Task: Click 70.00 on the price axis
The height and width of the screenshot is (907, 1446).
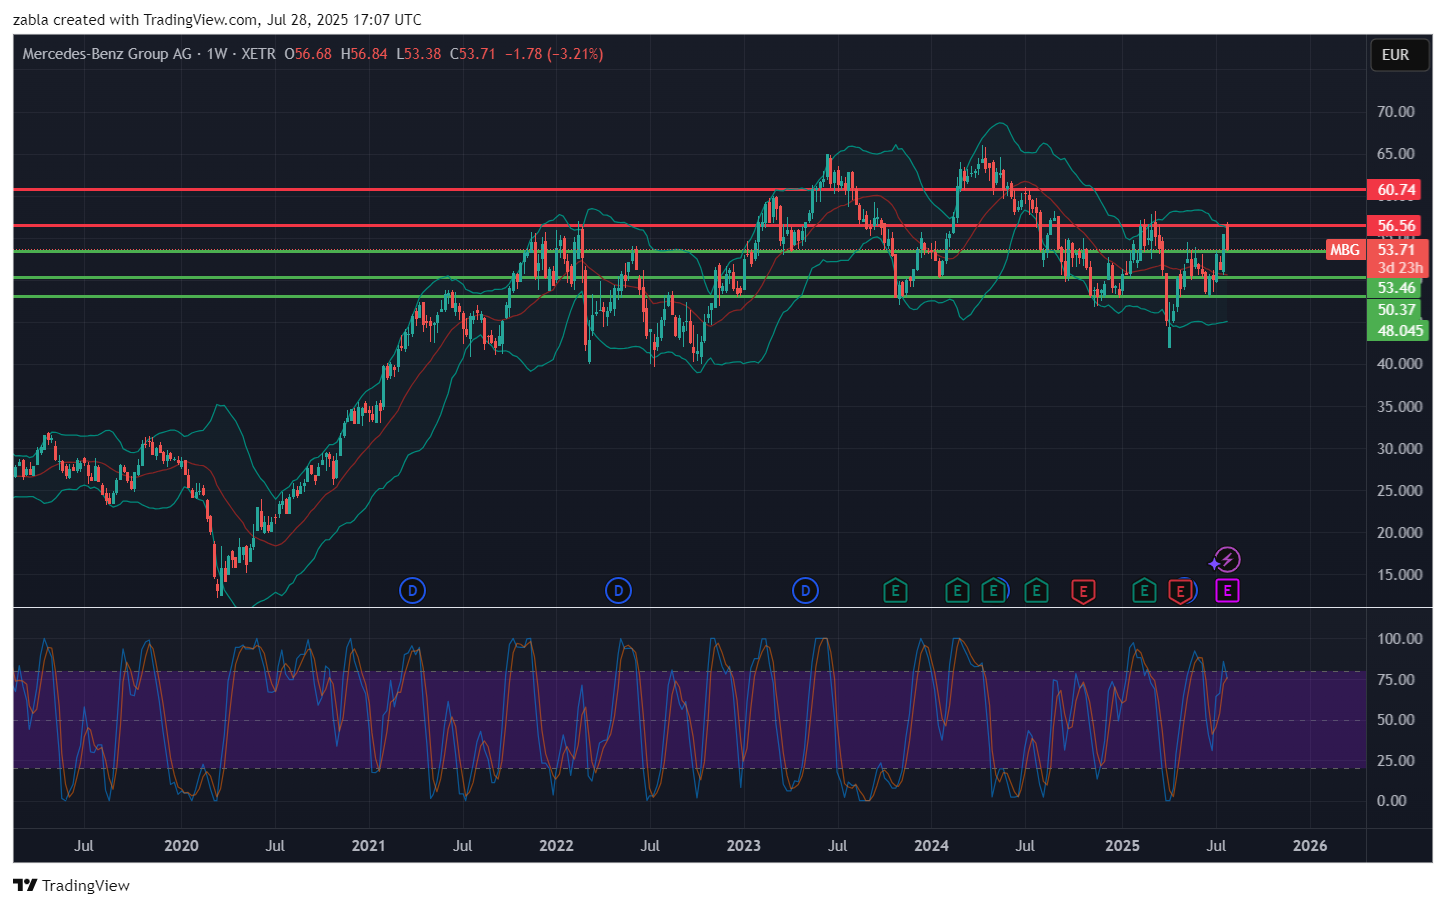Action: click(x=1396, y=112)
